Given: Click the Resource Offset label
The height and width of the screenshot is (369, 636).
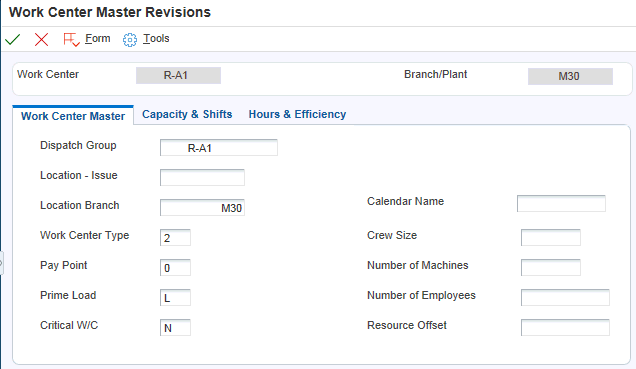Looking at the screenshot, I should coord(407,325).
